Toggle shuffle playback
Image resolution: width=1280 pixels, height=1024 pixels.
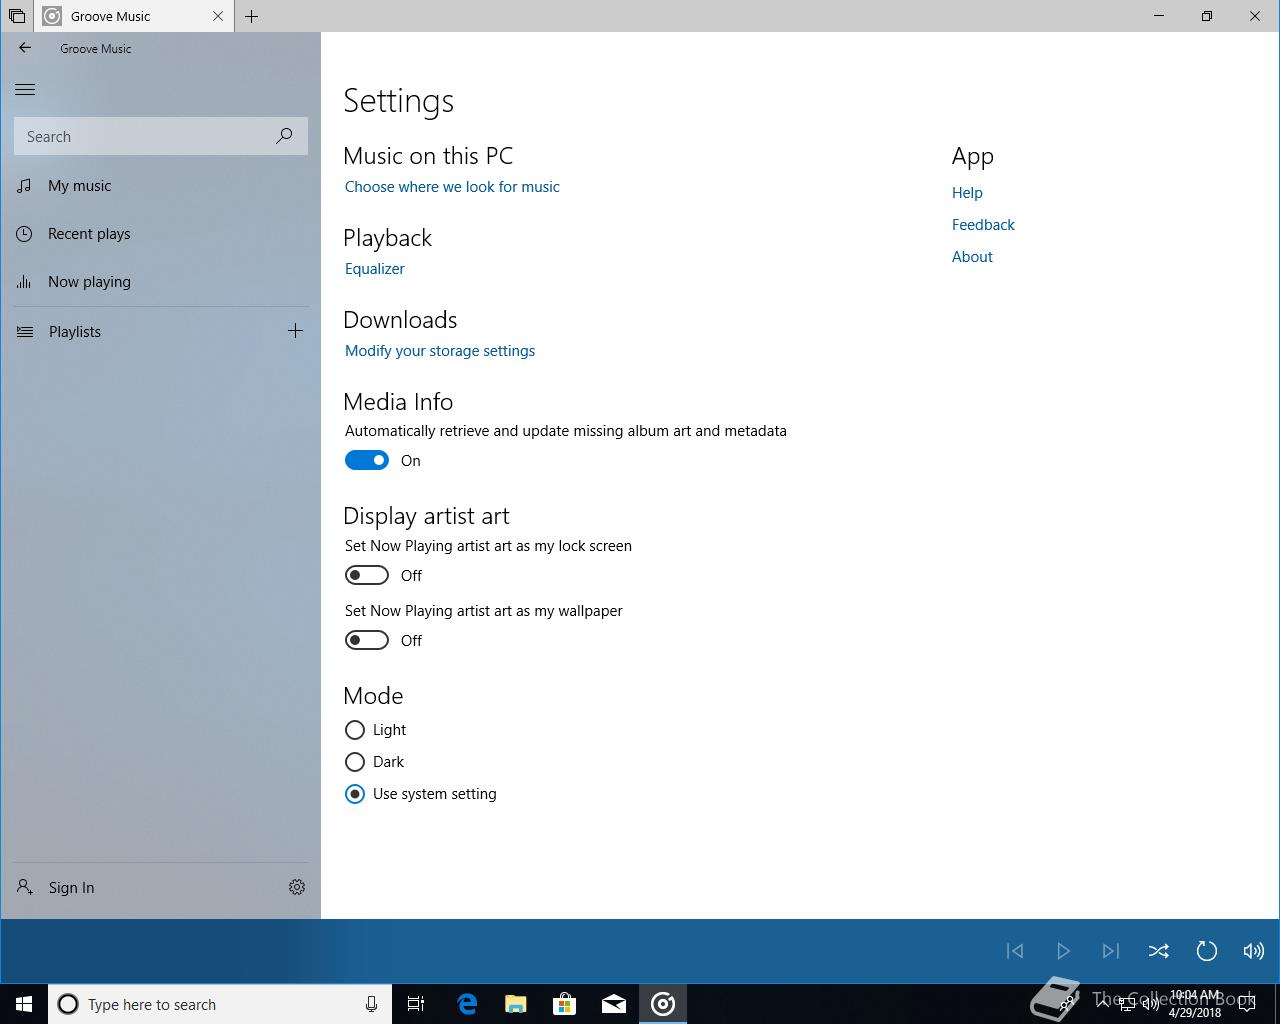1159,951
